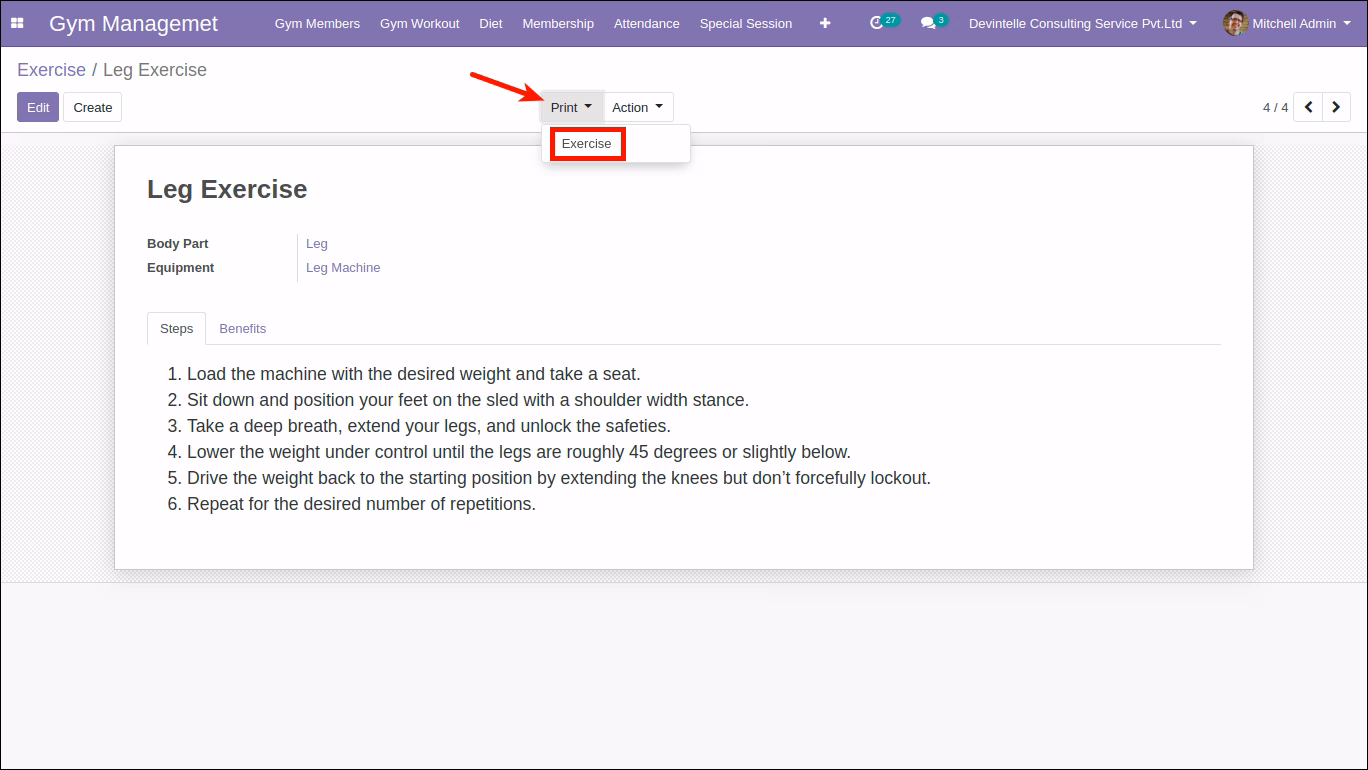The width and height of the screenshot is (1368, 770).
Task: Go back to Exercise breadcrumb
Action: pos(51,70)
